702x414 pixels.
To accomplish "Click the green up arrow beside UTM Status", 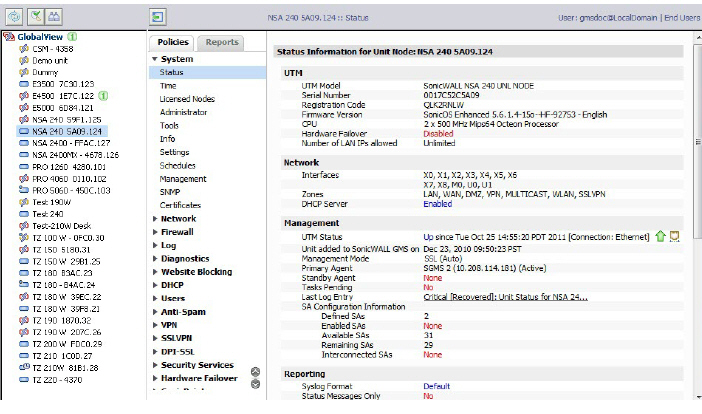I will pos(660,236).
